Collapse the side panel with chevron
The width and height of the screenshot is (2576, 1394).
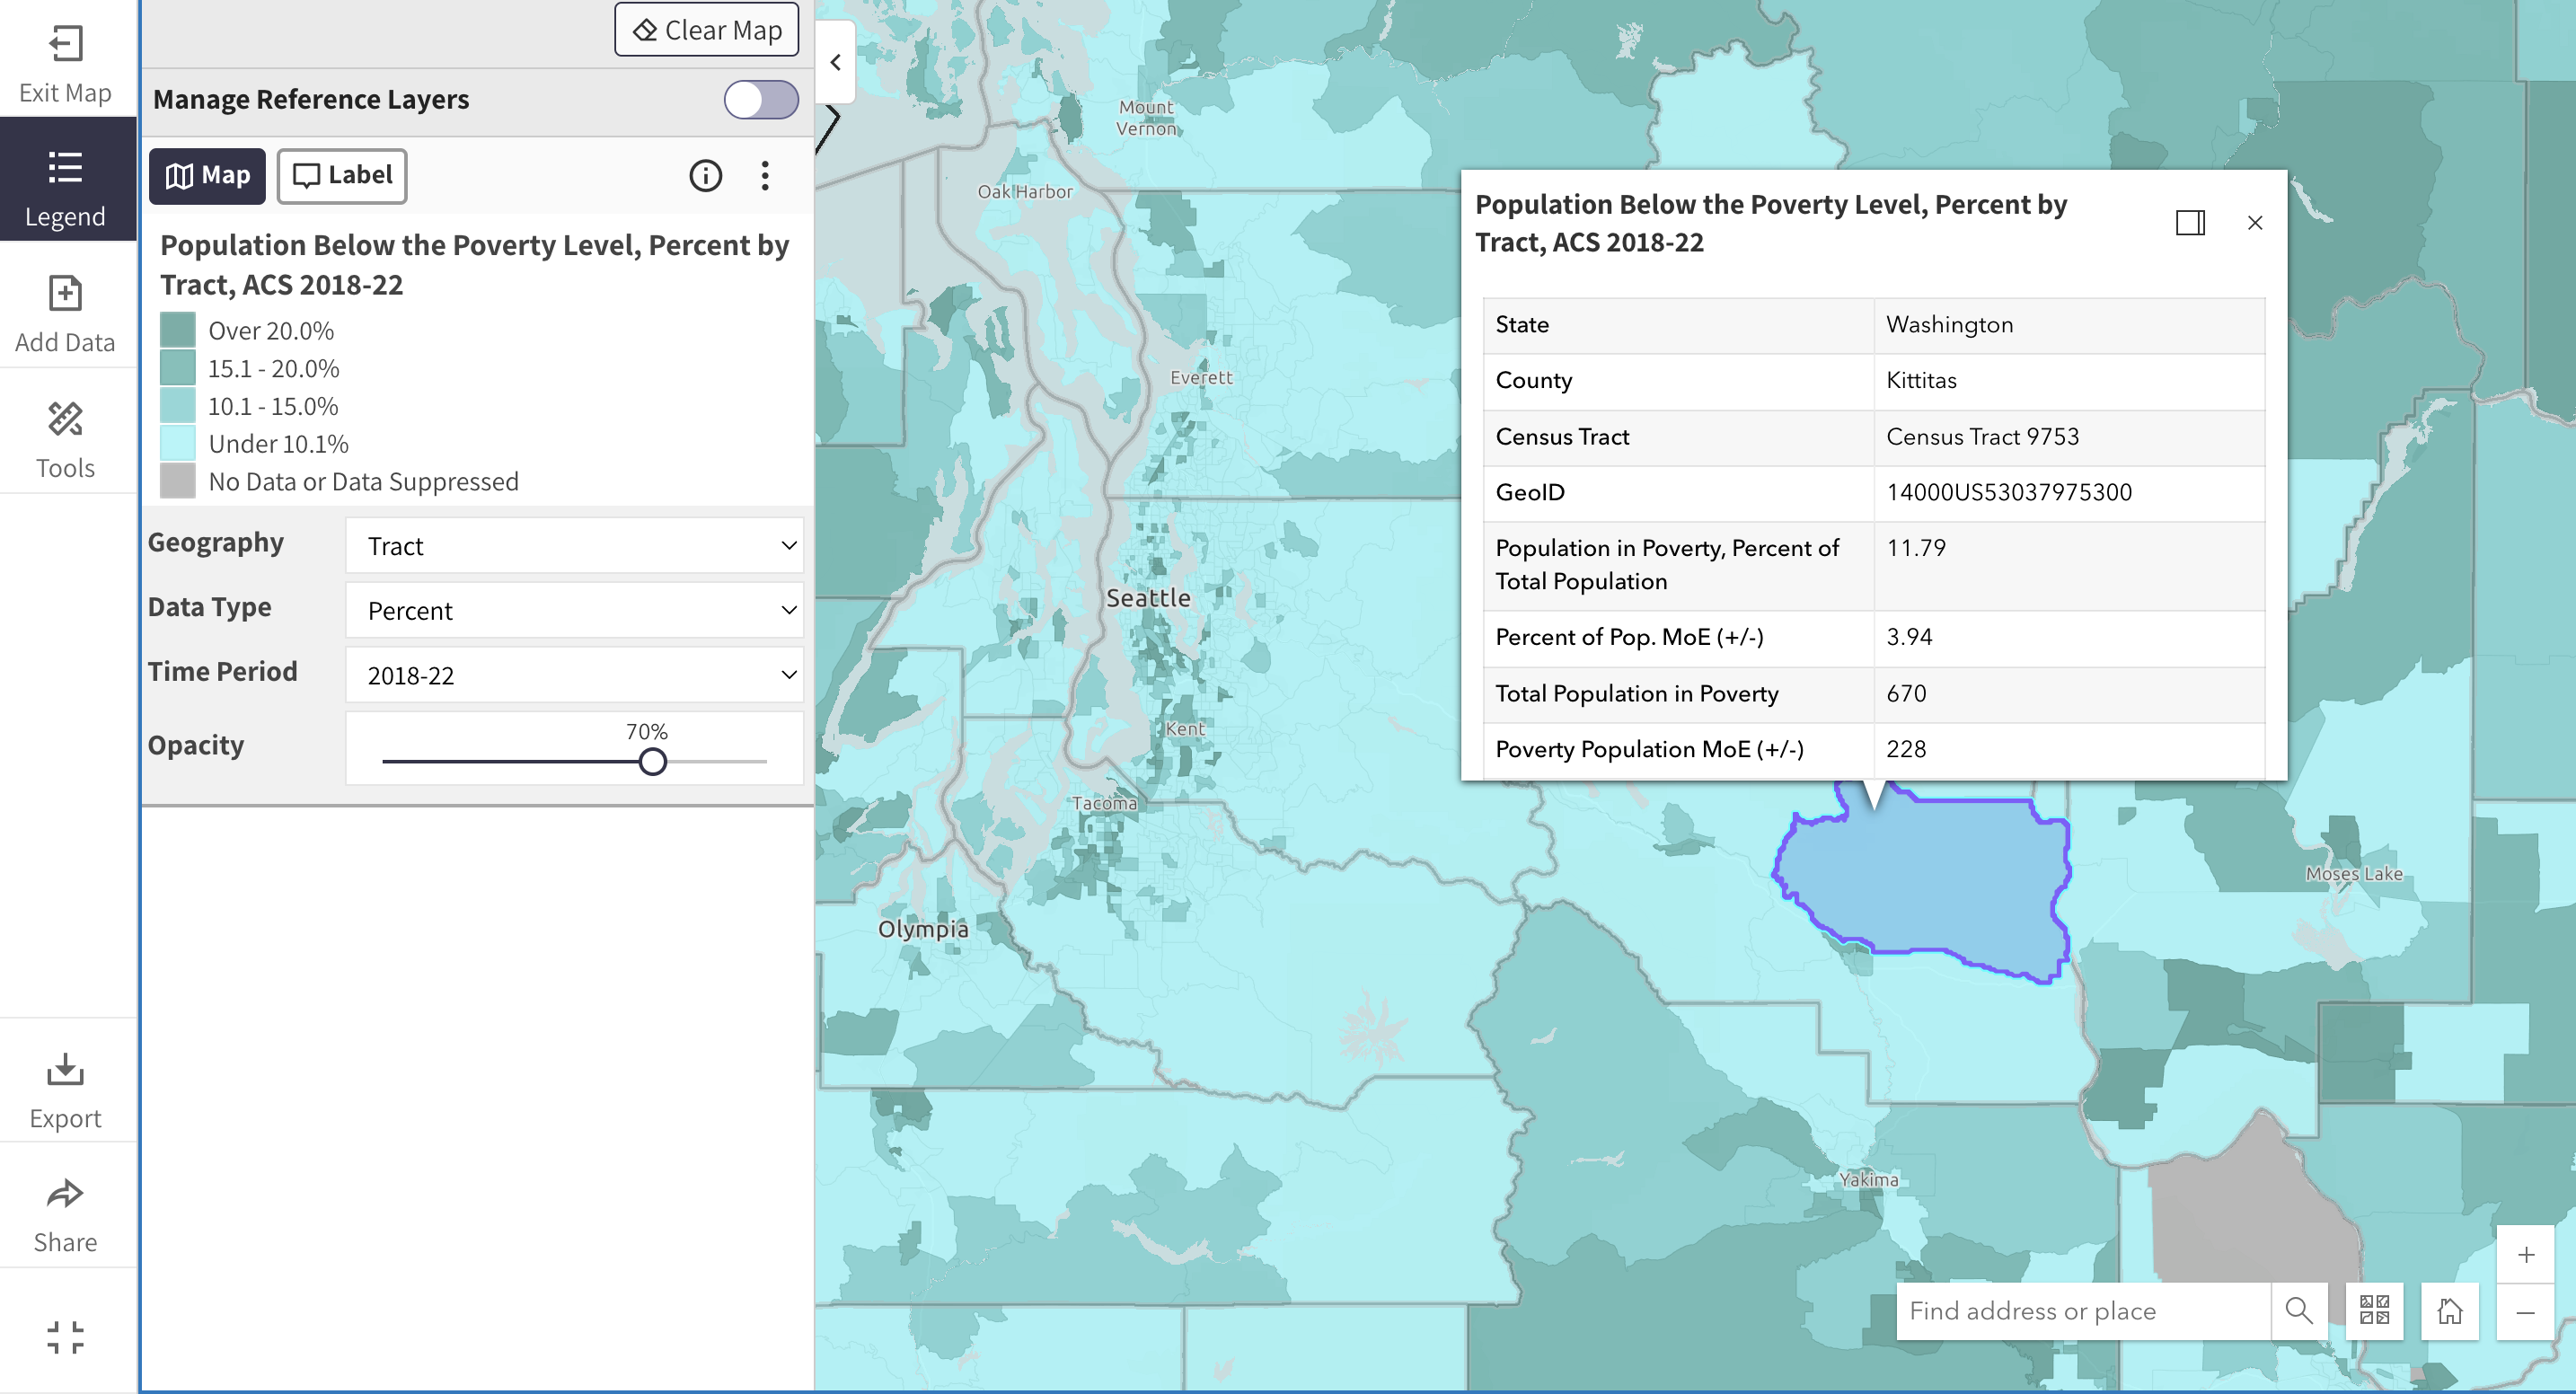tap(835, 63)
